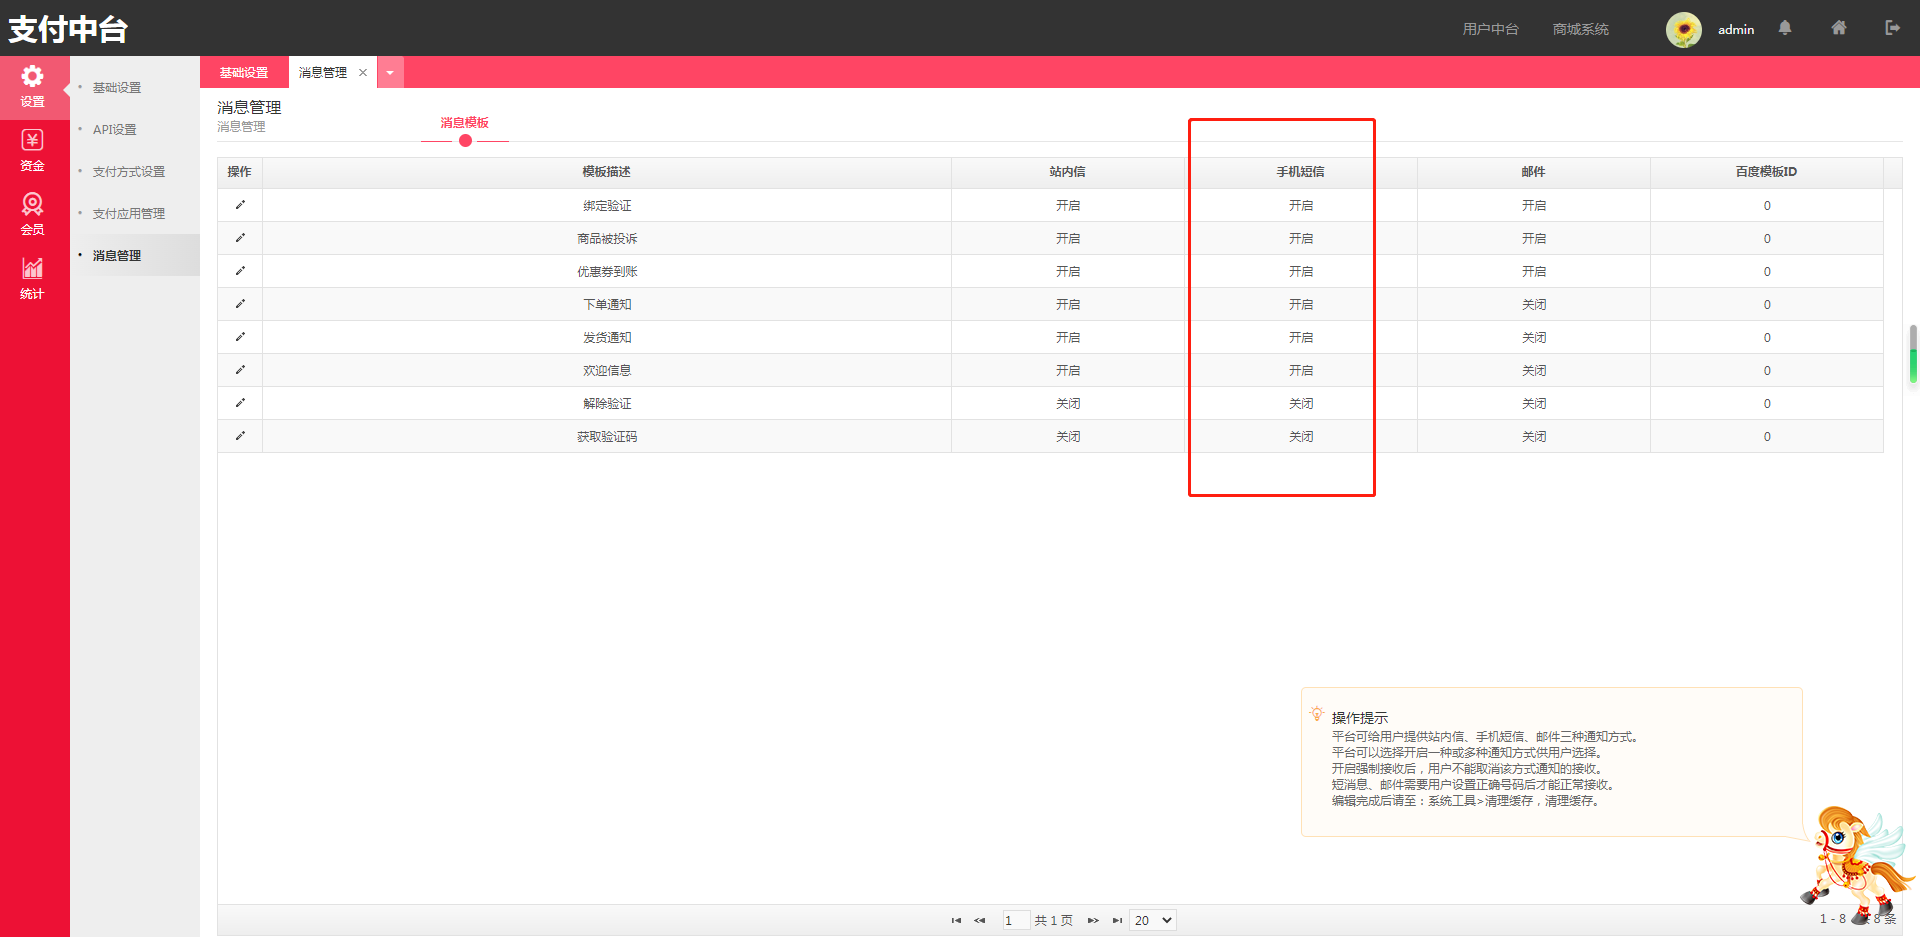Sort by the 站内信 column header

pyautogui.click(x=1068, y=172)
